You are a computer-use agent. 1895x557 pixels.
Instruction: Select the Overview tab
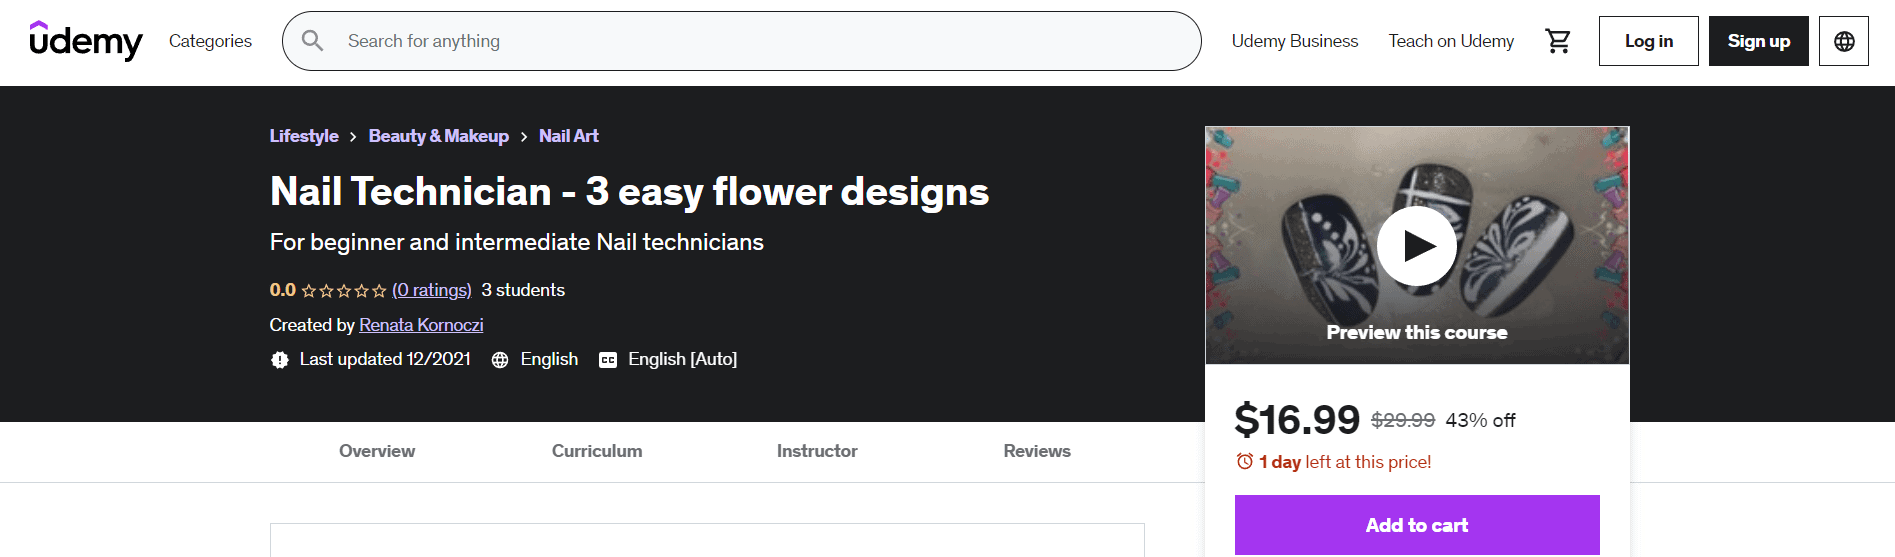(x=377, y=451)
